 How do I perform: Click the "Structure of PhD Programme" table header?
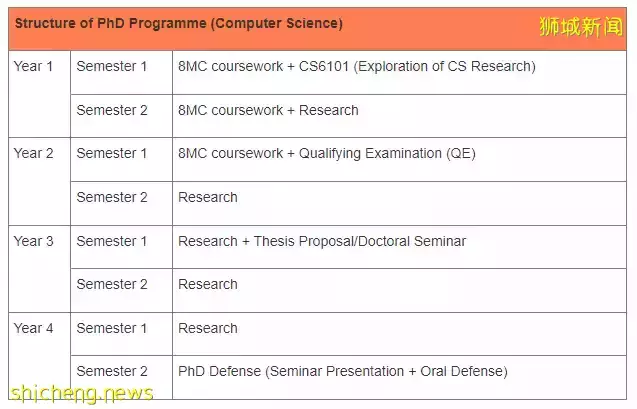178,23
